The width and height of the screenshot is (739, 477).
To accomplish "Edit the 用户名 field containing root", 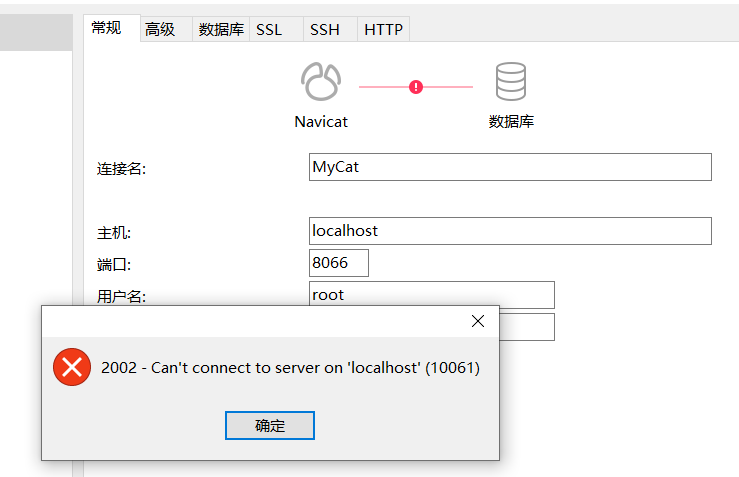I will tap(432, 293).
